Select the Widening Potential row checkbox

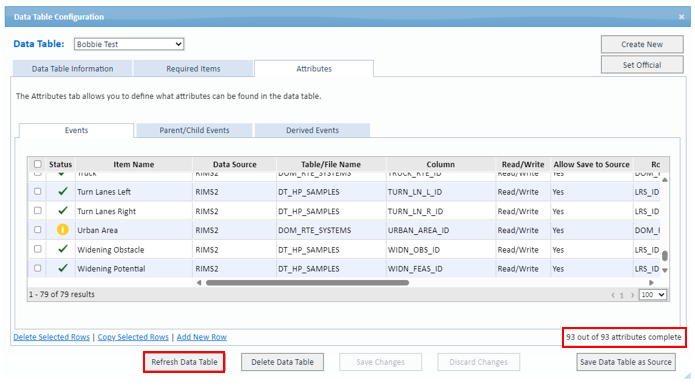pos(38,268)
